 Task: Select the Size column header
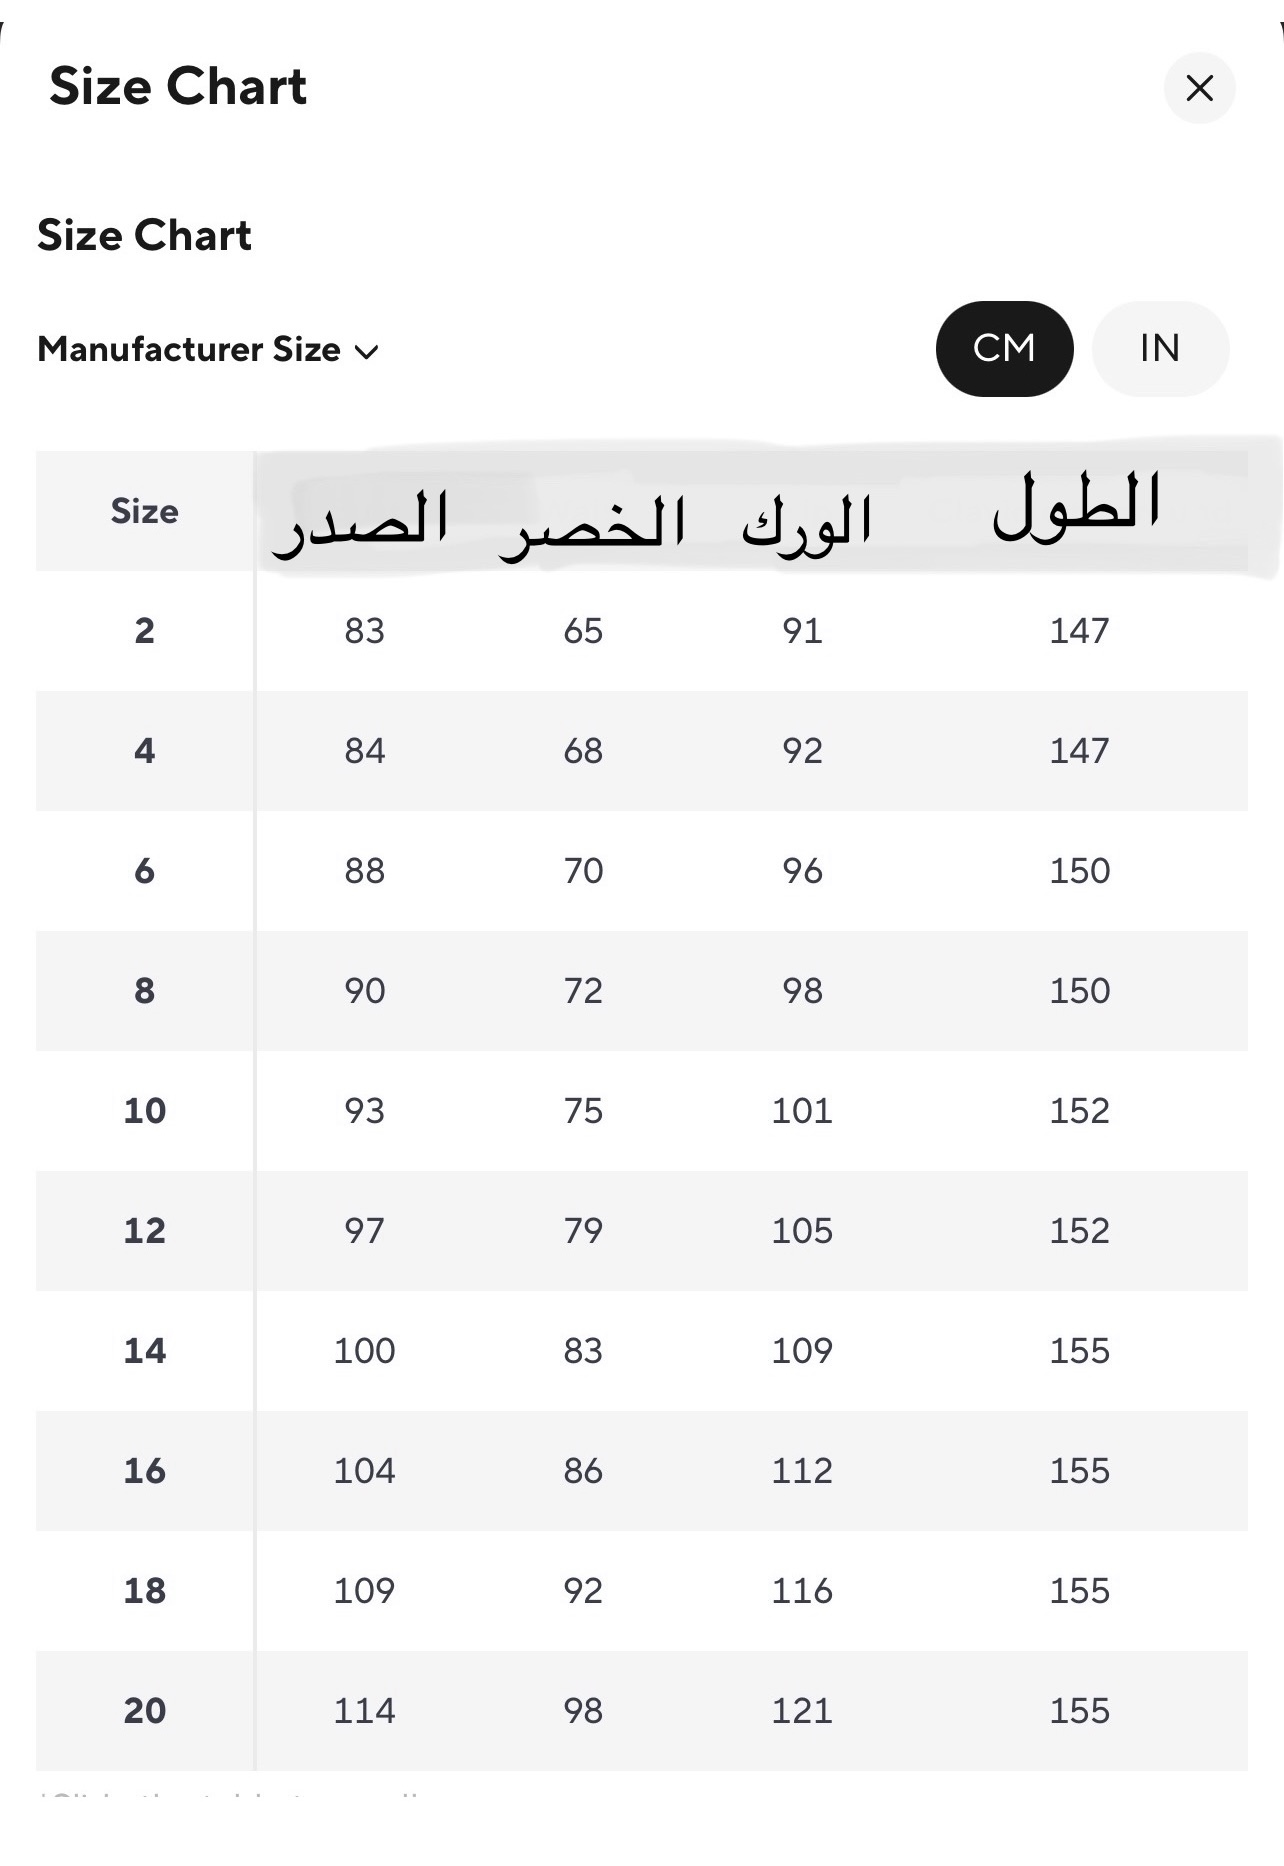145,511
